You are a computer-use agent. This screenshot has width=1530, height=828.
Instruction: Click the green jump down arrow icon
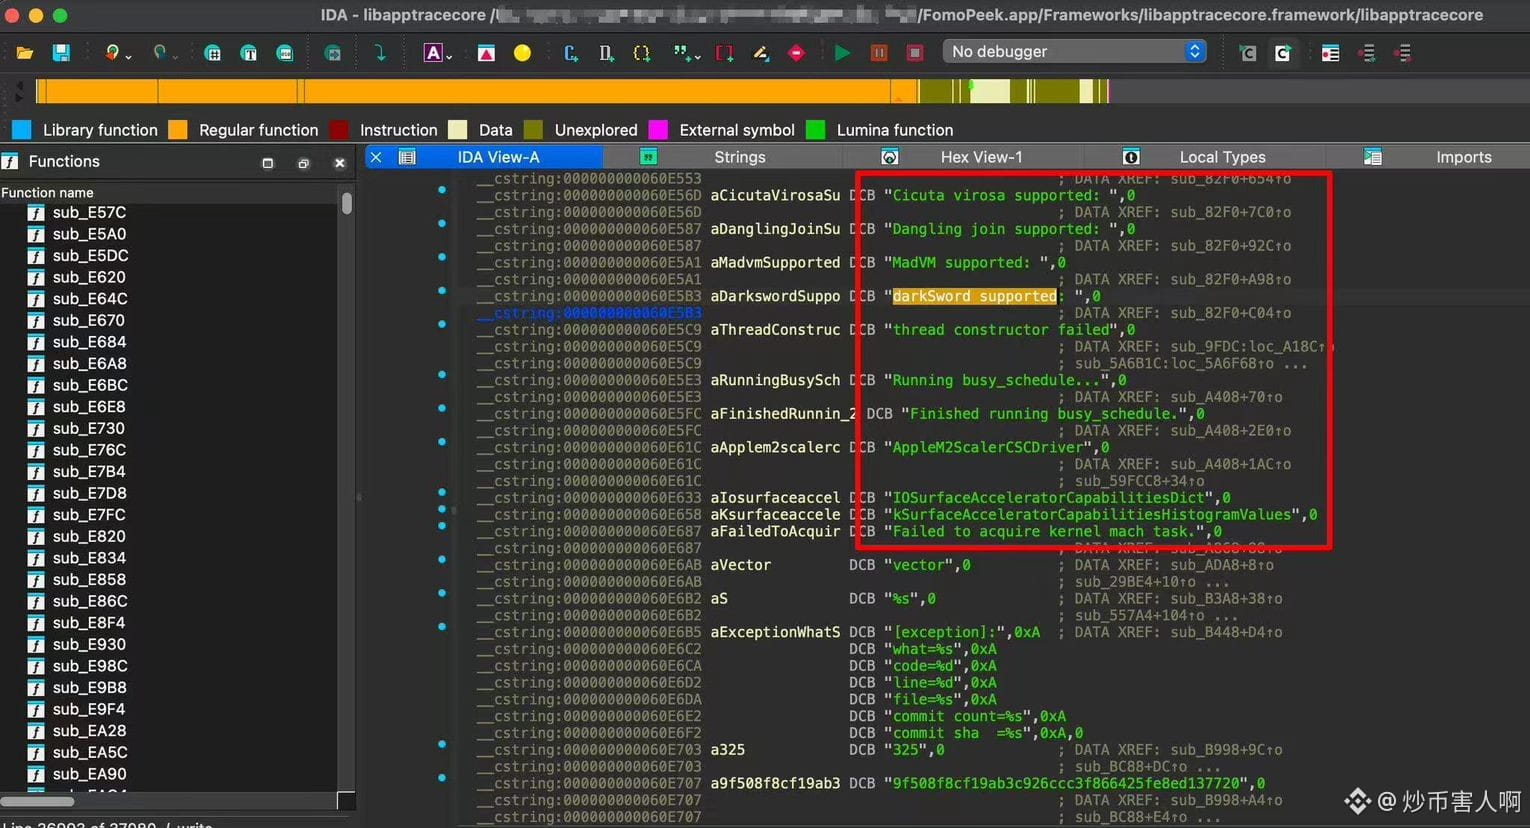click(380, 52)
